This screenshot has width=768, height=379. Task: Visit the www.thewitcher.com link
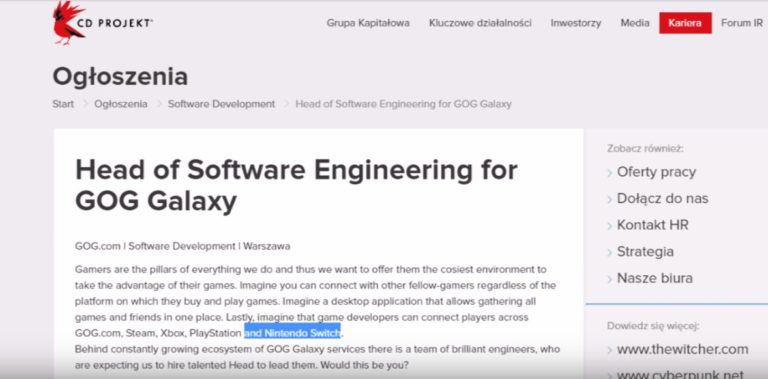pos(682,349)
